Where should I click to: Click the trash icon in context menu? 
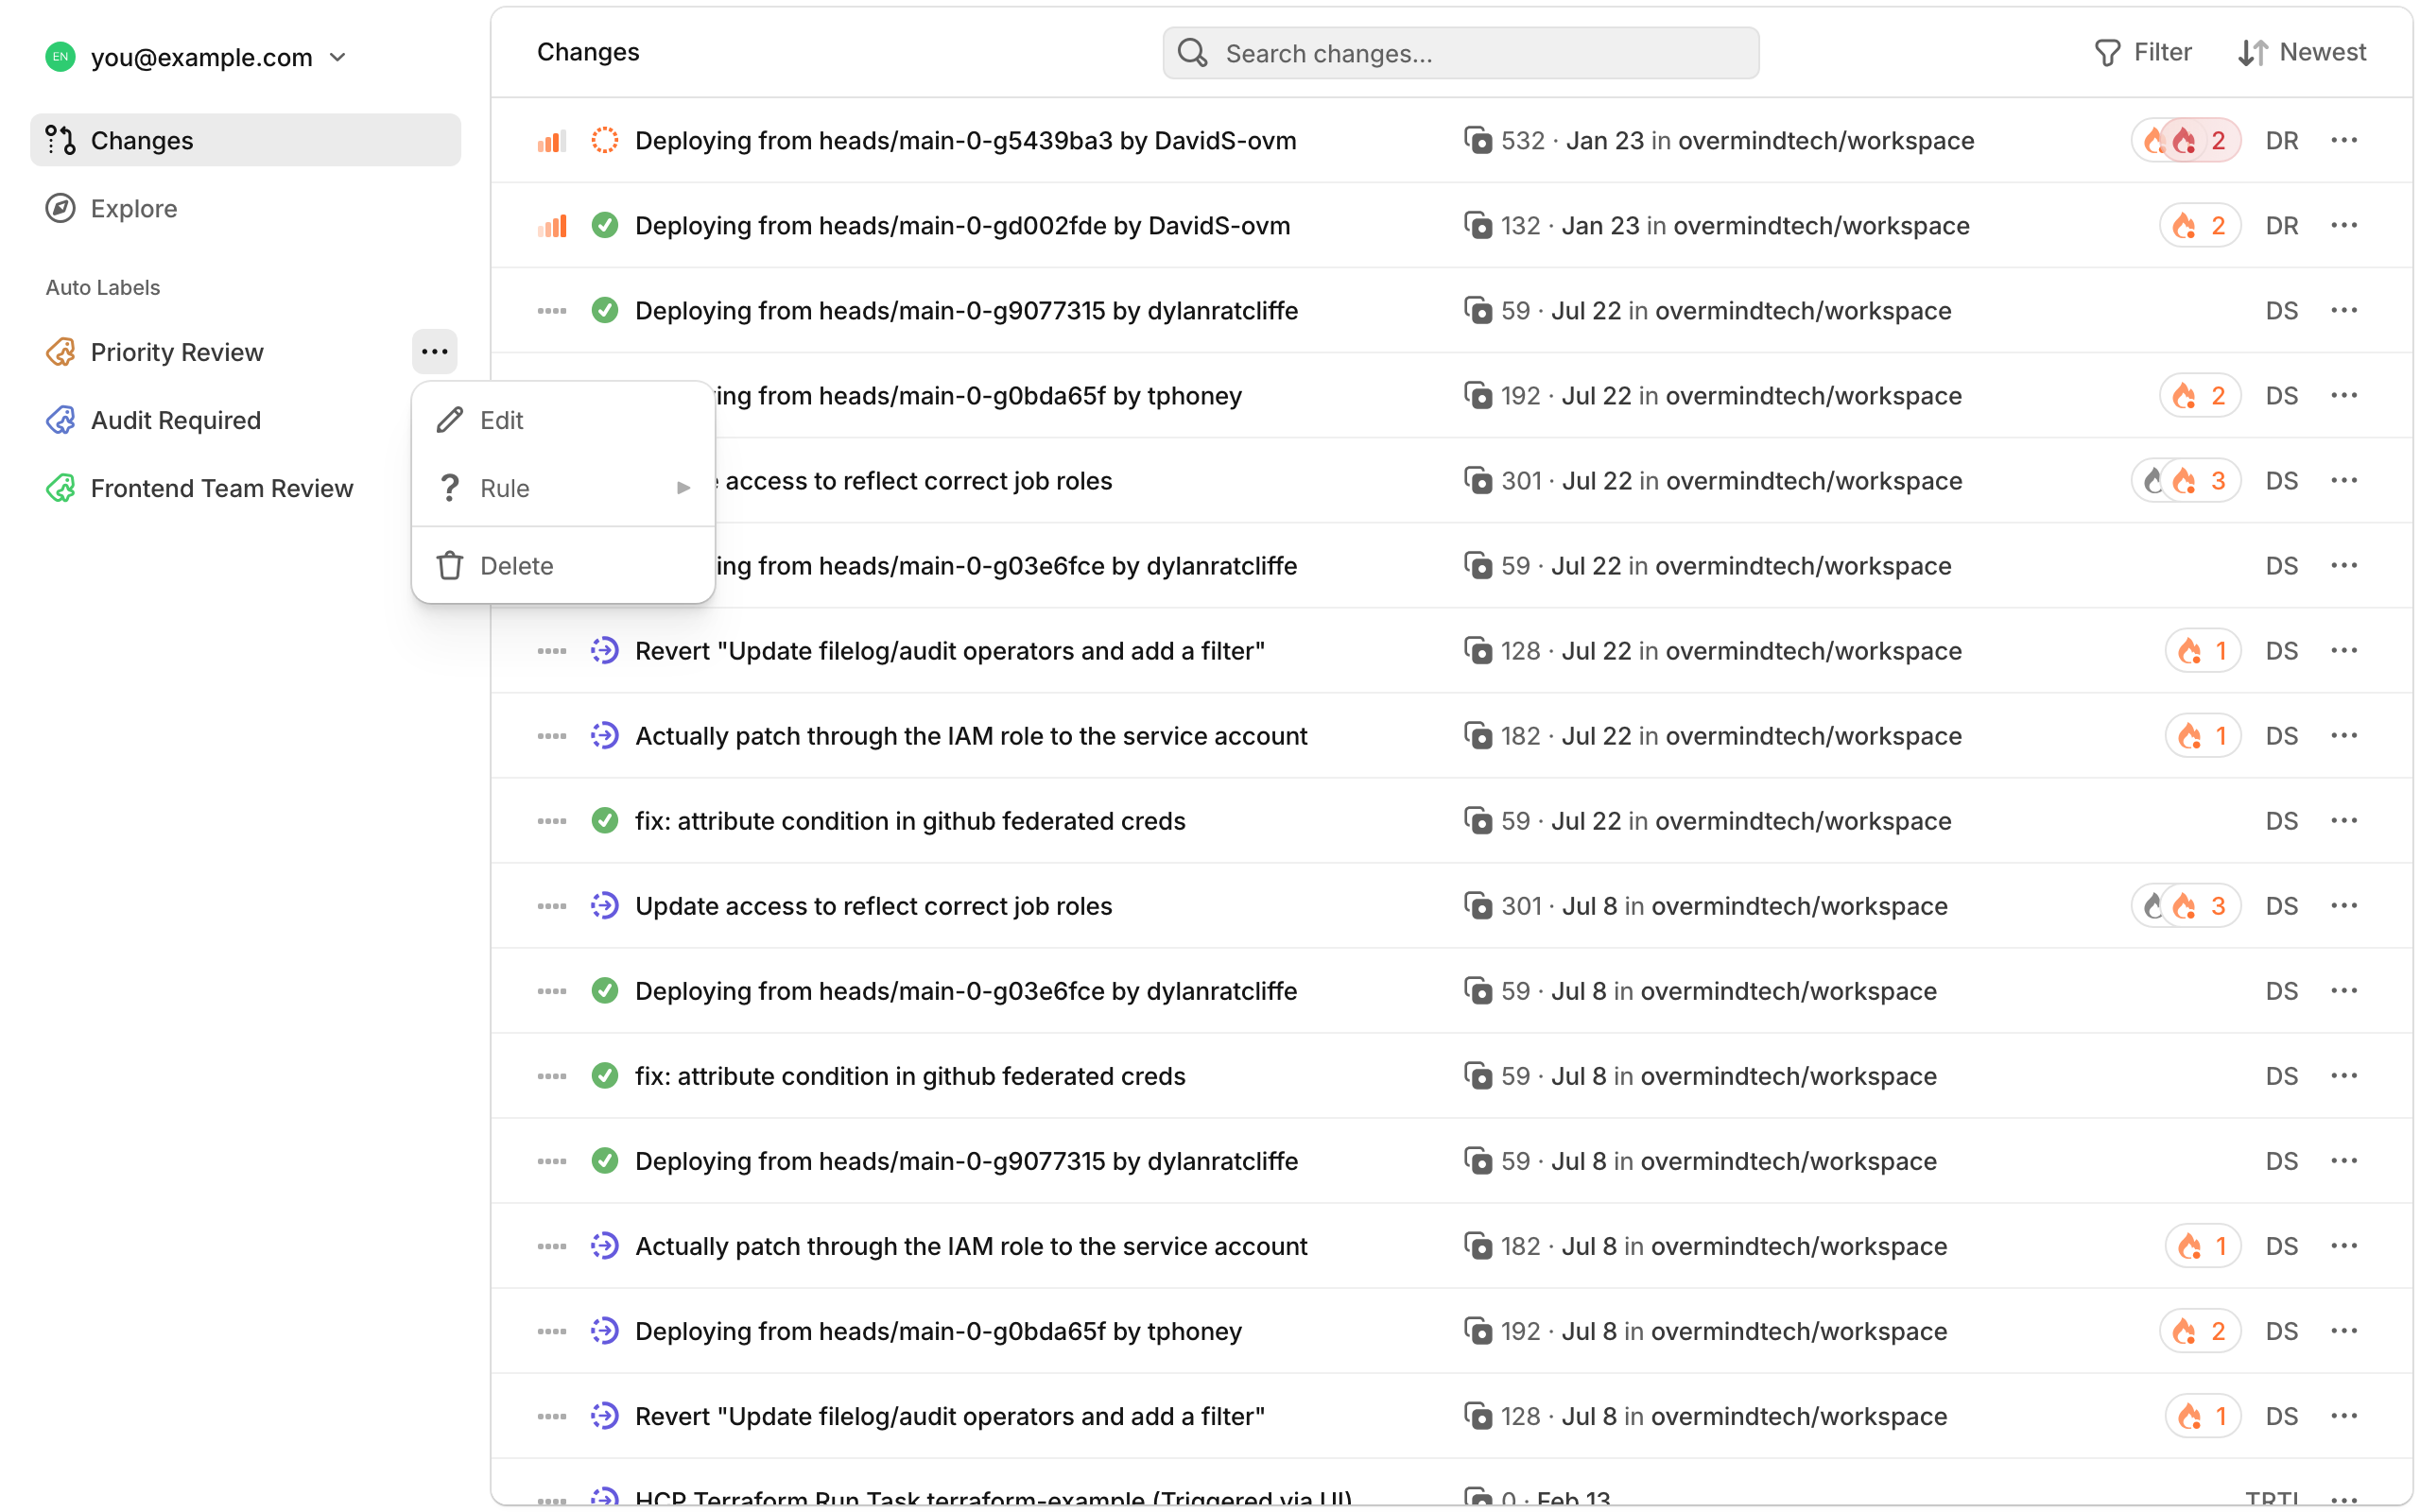click(x=450, y=566)
